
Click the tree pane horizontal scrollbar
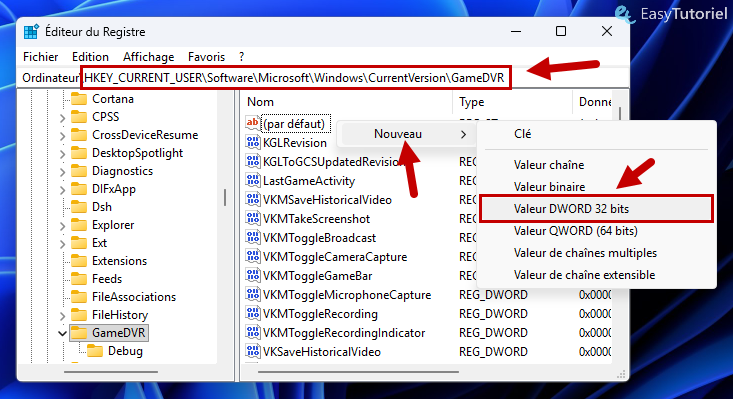click(x=111, y=372)
